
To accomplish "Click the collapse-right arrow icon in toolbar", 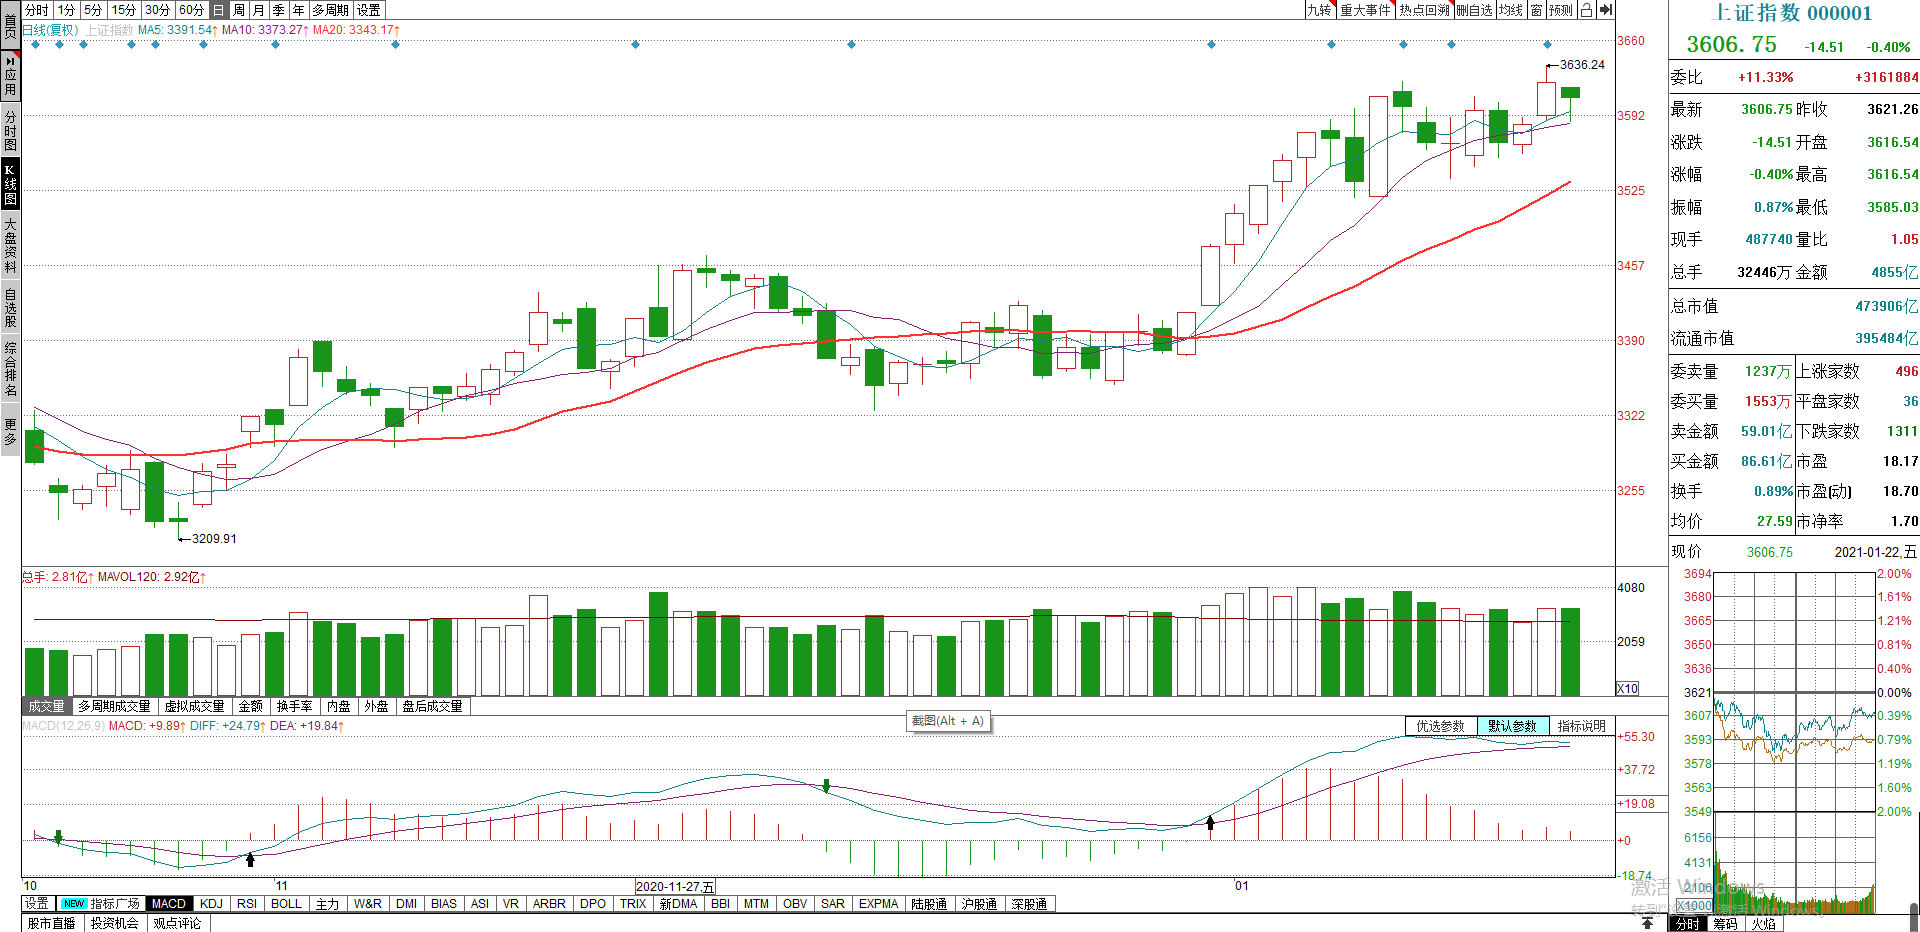I will [1605, 10].
